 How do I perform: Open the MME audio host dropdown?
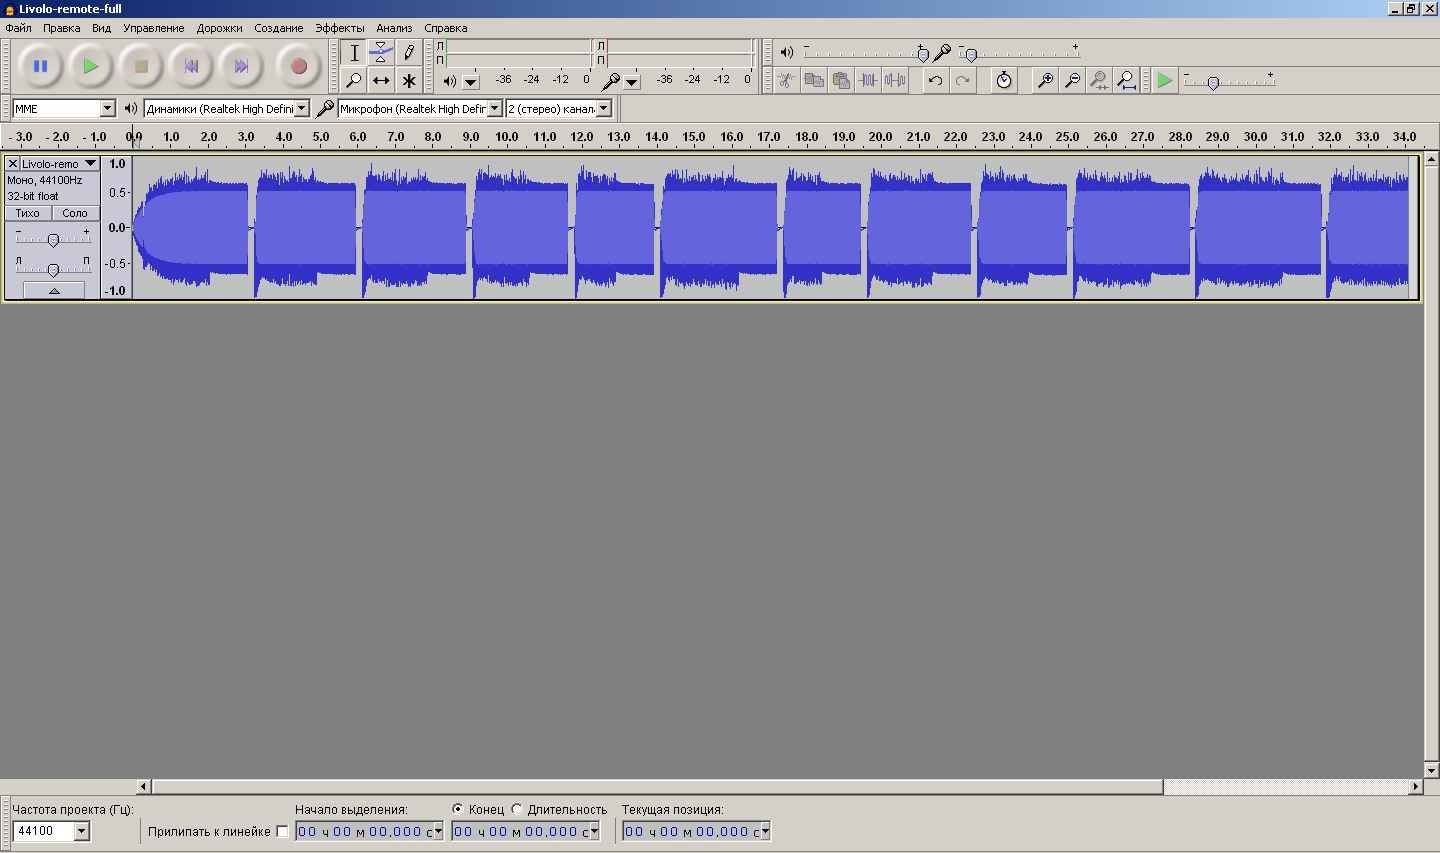pyautogui.click(x=108, y=108)
